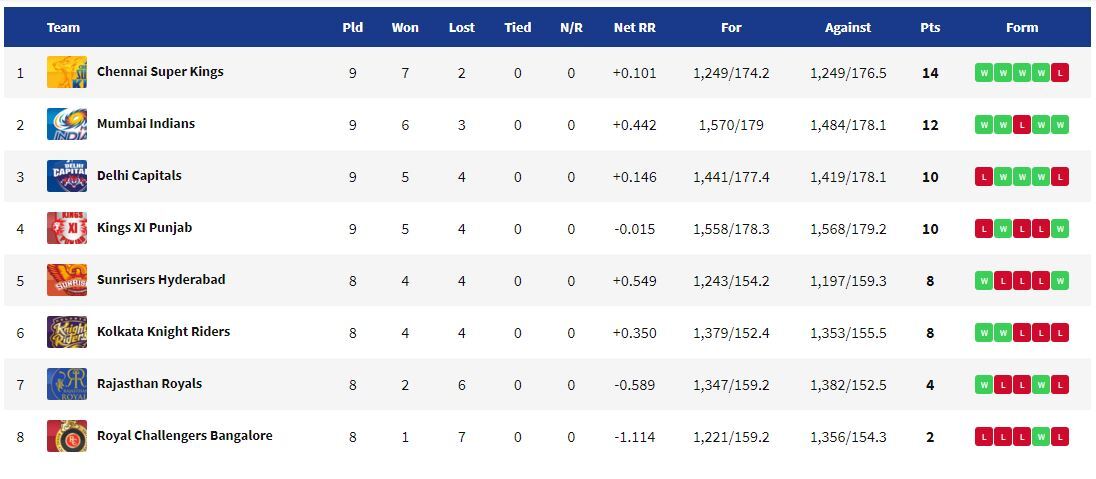Viewport: 1096px width, 479px height.
Task: Click the Form column header
Action: (x=1022, y=28)
